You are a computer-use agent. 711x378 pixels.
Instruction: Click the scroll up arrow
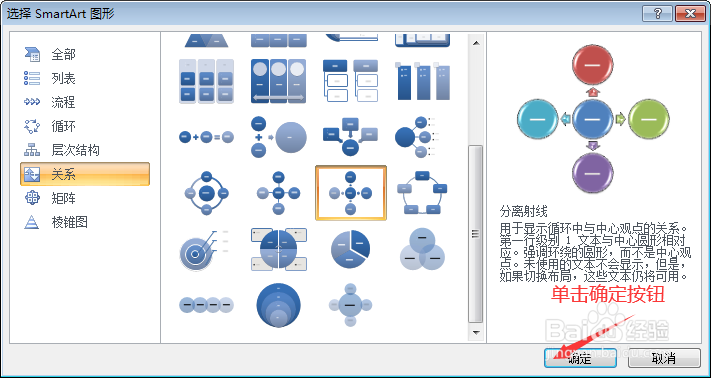coord(476,43)
